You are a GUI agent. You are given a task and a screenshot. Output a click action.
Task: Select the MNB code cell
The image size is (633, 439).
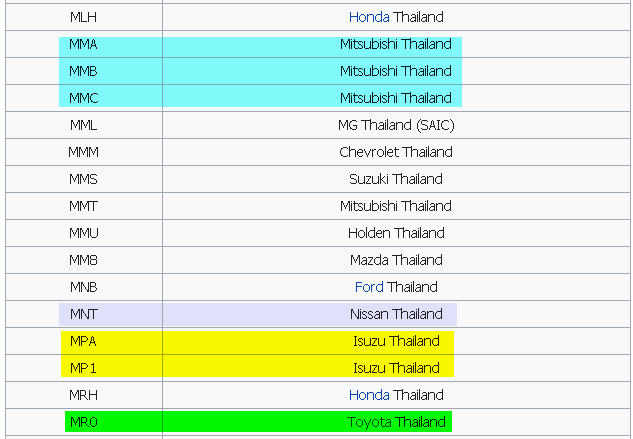click(84, 287)
